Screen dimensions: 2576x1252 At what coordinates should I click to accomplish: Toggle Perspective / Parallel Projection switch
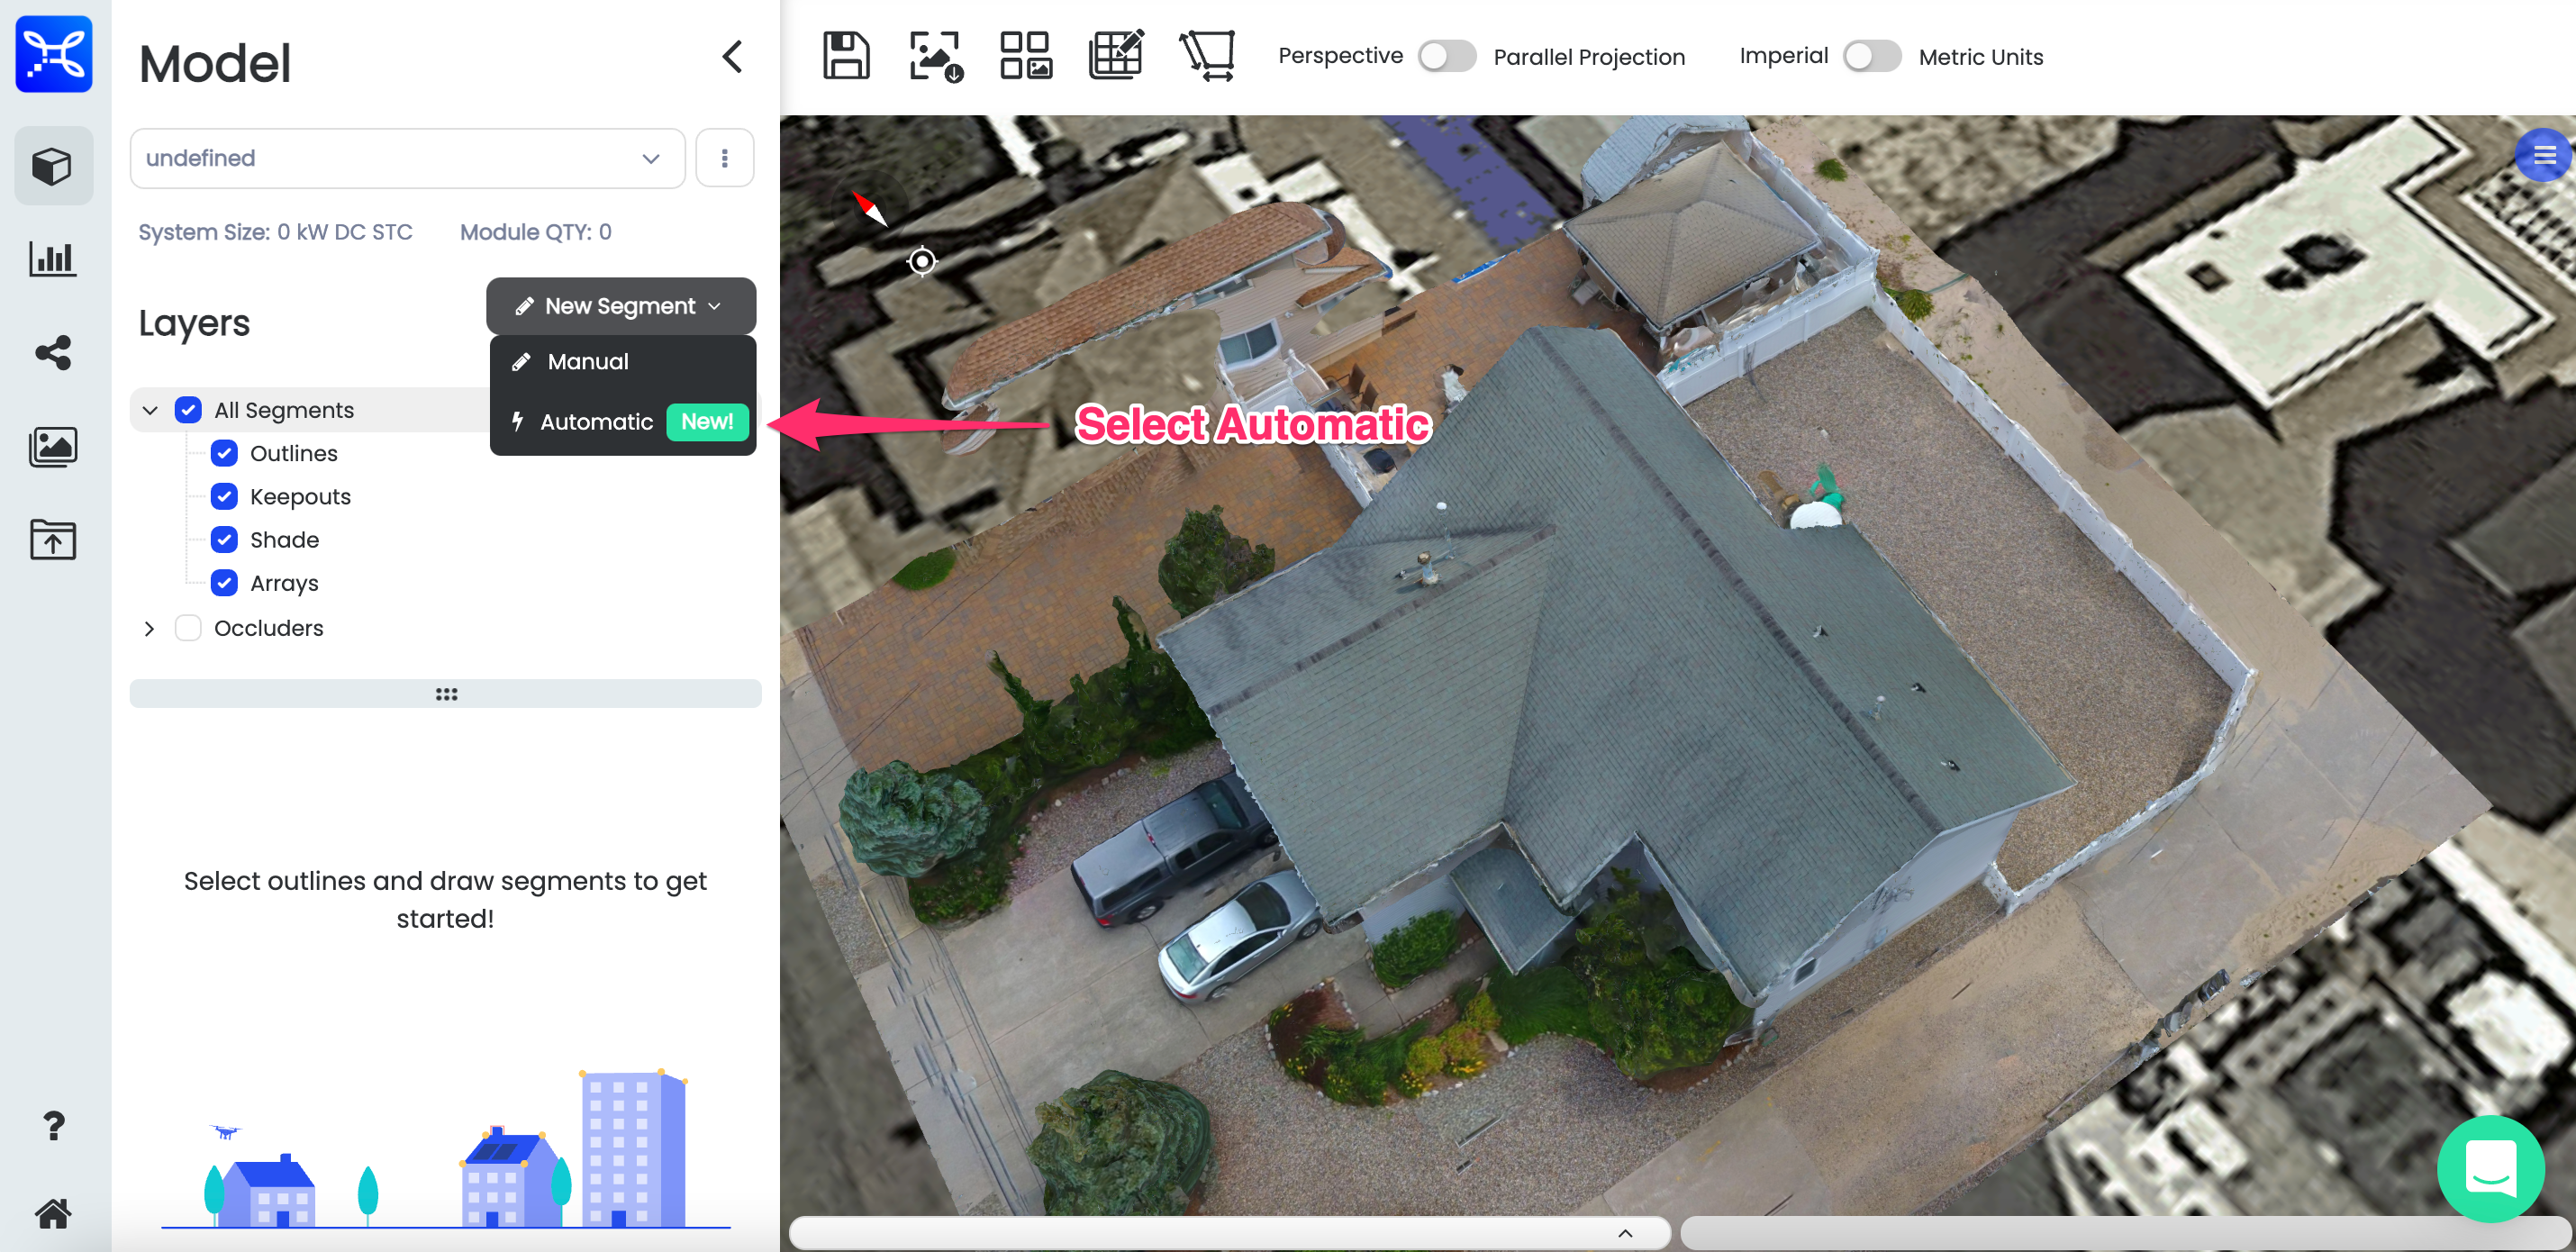(x=1446, y=56)
